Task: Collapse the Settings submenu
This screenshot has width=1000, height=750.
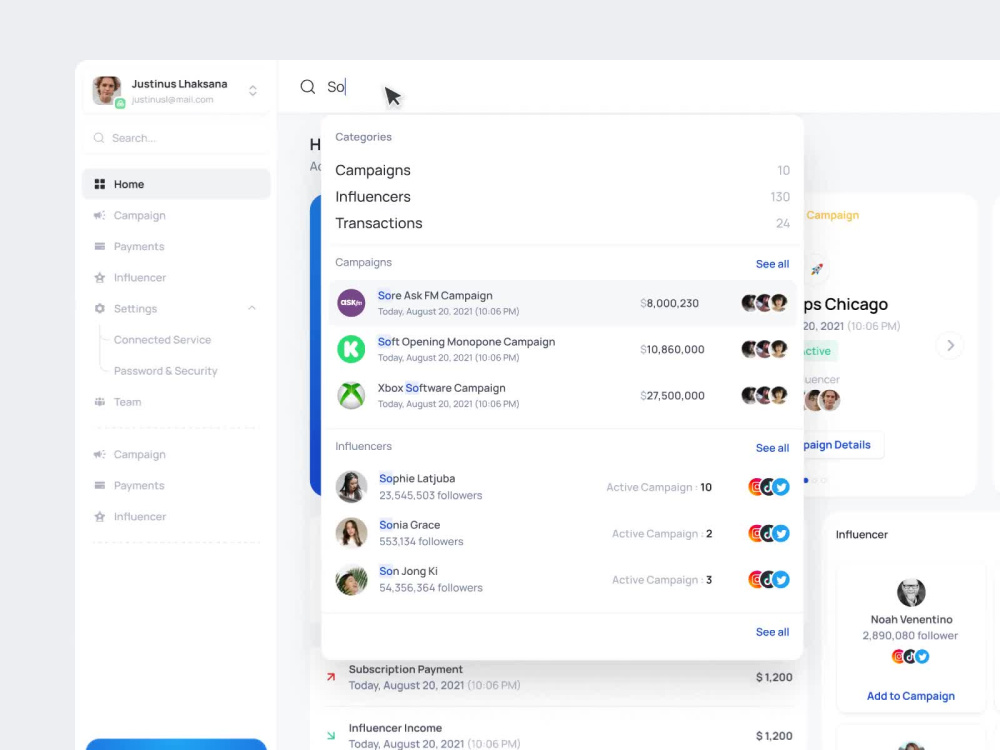Action: pyautogui.click(x=253, y=308)
